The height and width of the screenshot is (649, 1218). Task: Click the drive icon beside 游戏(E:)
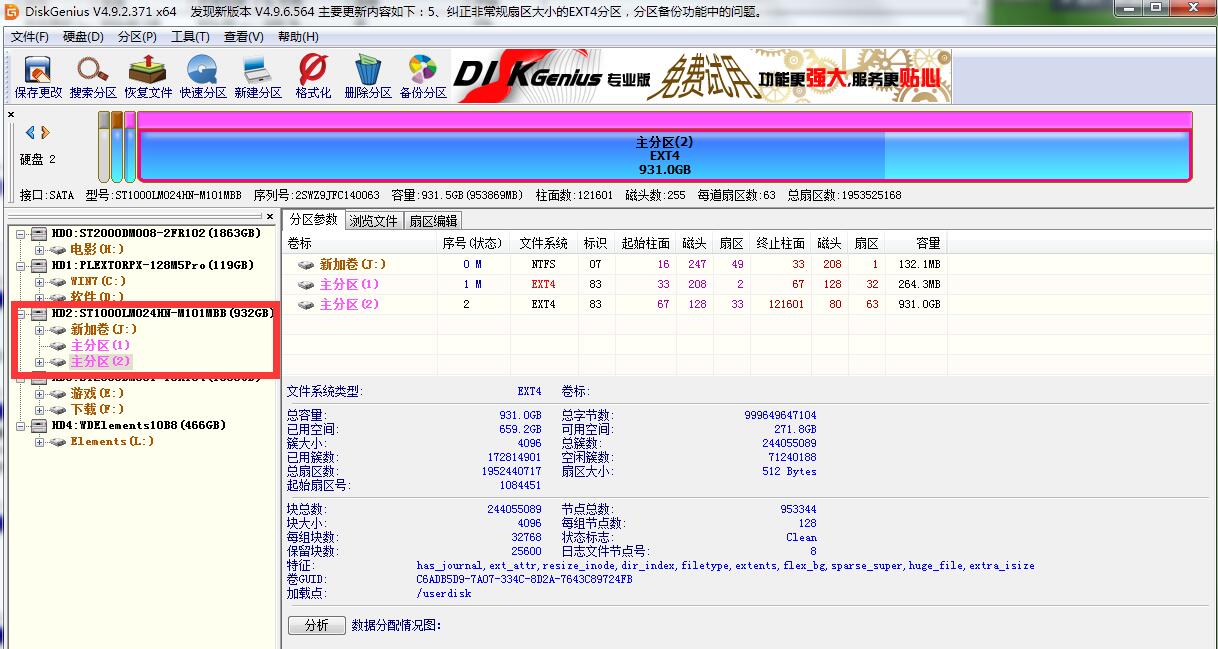(58, 393)
